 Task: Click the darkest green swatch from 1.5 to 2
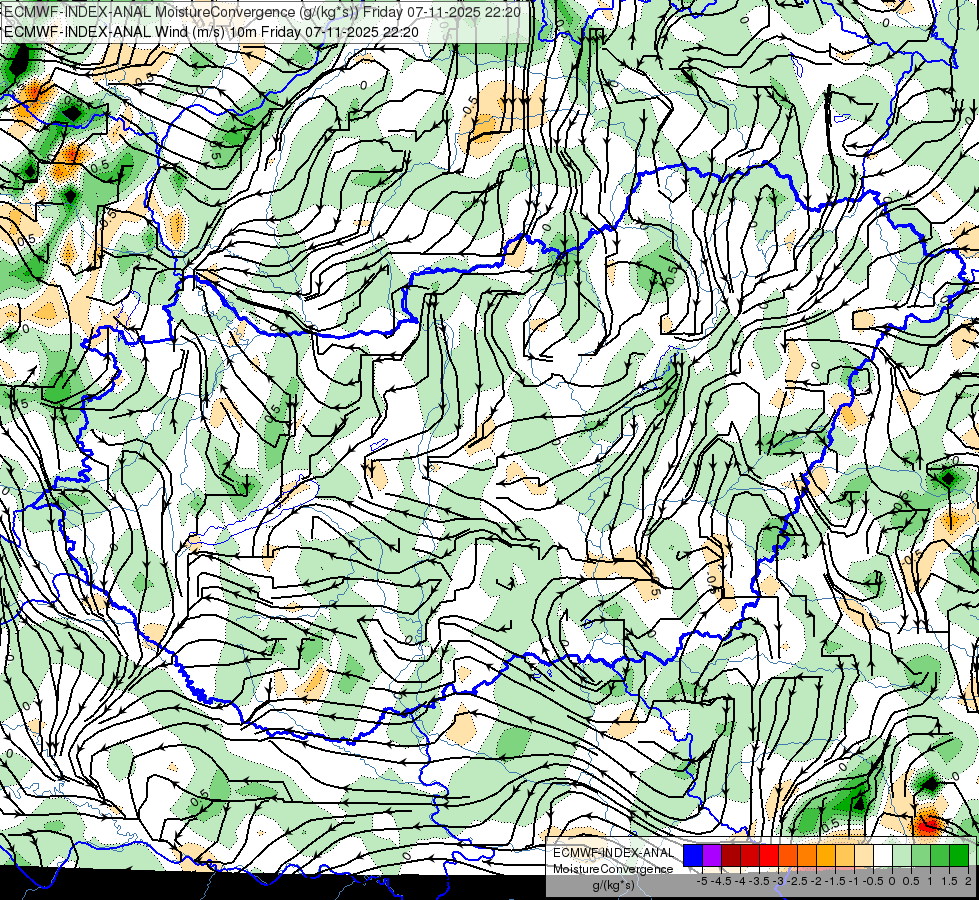[x=959, y=856]
